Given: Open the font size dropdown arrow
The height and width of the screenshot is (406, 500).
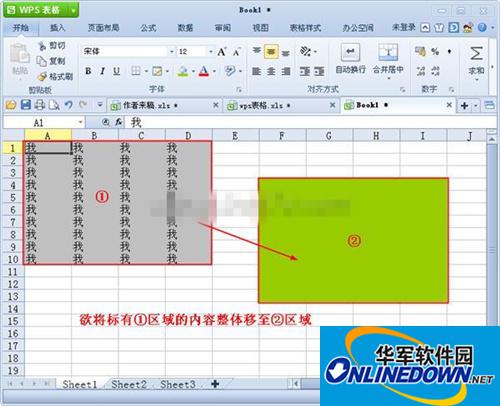Looking at the screenshot, I should 211,52.
